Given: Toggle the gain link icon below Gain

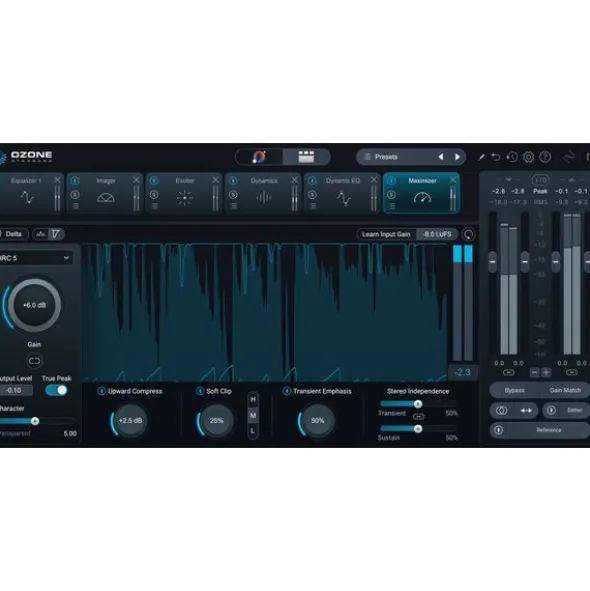Looking at the screenshot, I should tap(34, 361).
